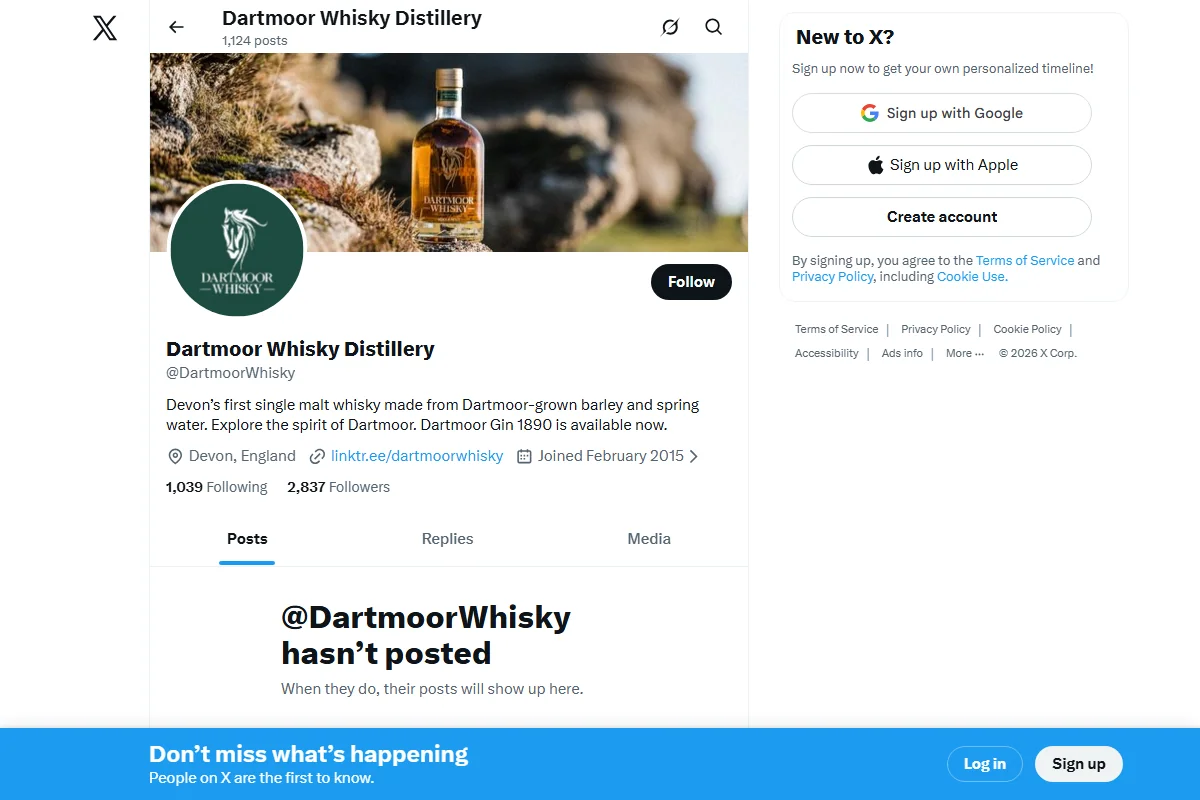
Task: Open footer Terms of Service link
Action: coord(836,329)
